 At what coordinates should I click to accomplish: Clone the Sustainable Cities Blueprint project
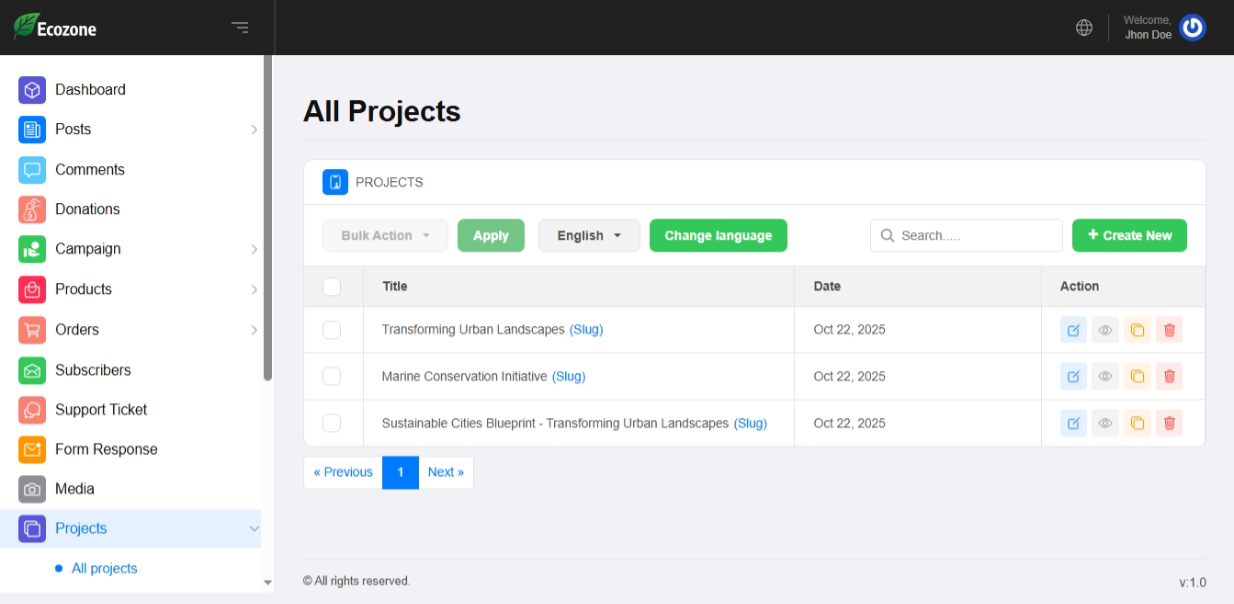click(x=1137, y=423)
